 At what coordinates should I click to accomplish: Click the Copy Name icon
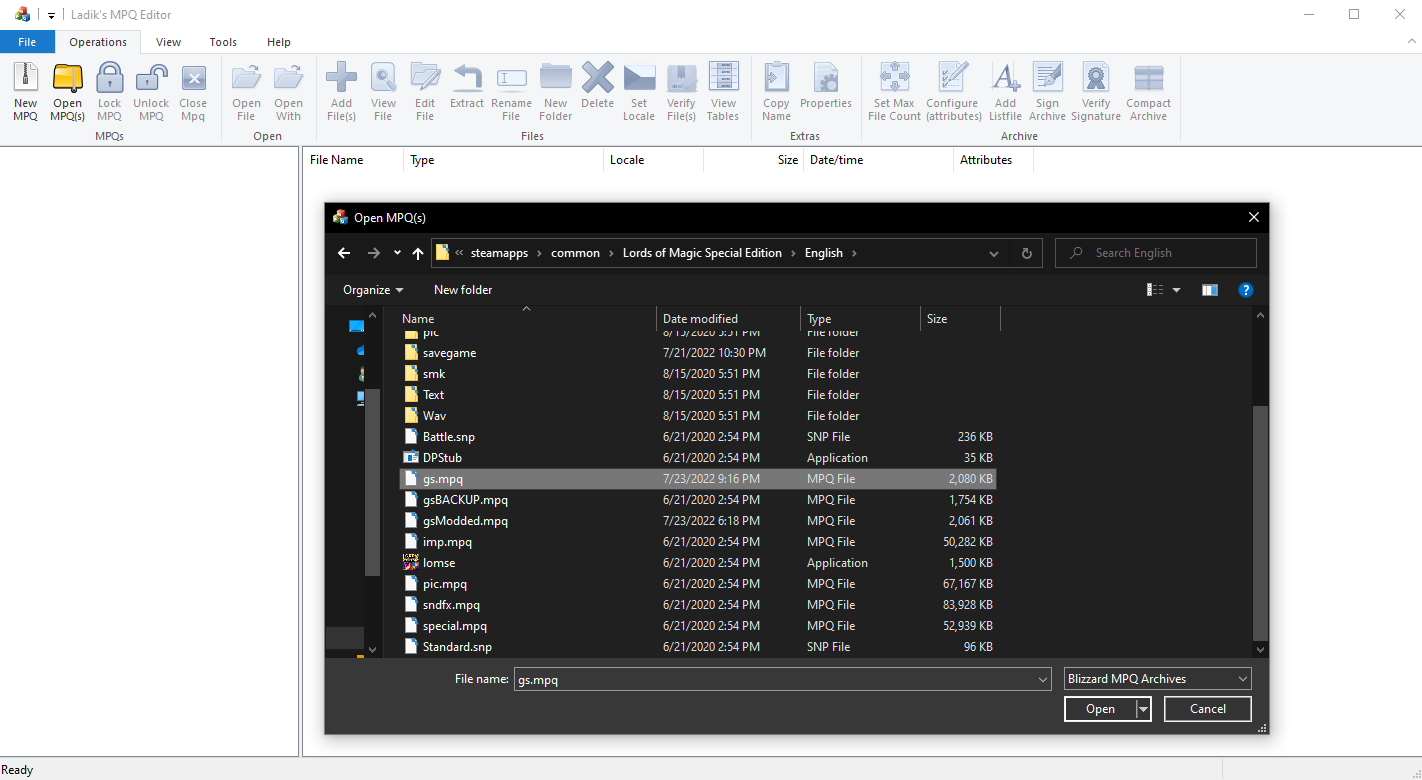point(776,78)
